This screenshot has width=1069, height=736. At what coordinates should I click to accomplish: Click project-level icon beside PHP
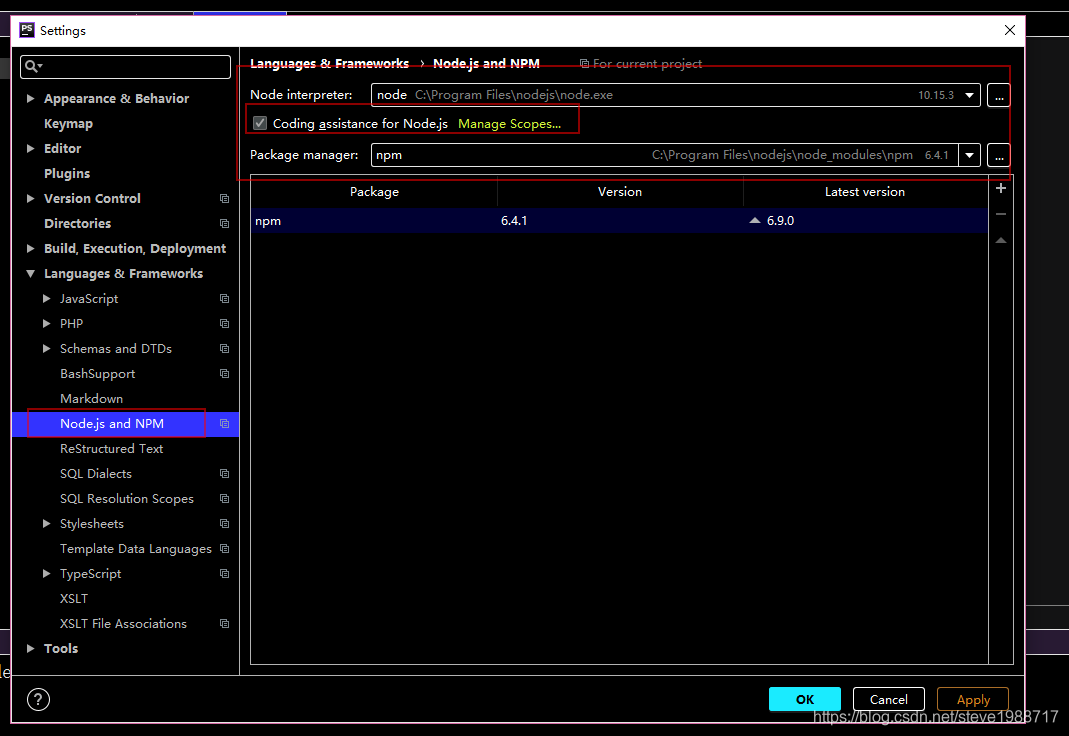(224, 324)
